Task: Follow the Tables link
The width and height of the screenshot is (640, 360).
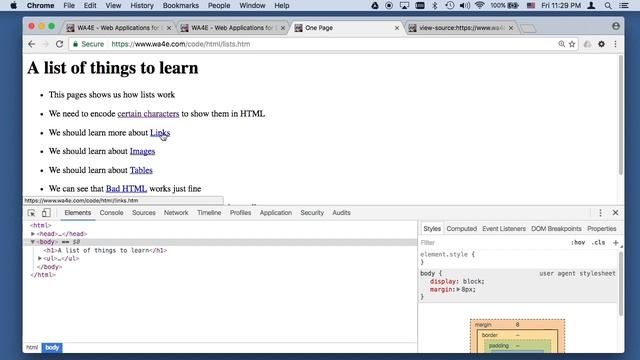Action: [x=141, y=170]
